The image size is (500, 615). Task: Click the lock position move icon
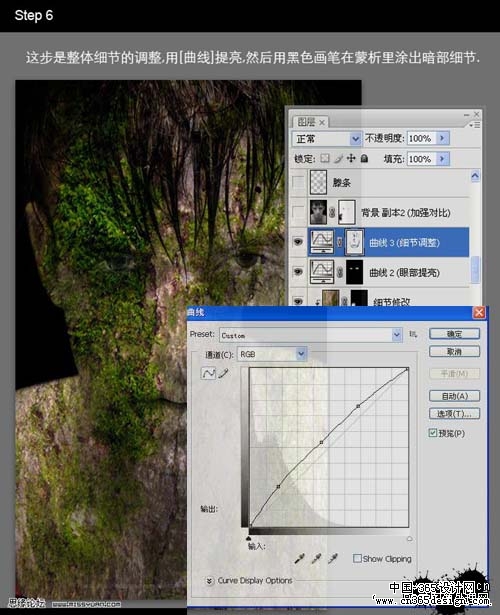(x=351, y=158)
